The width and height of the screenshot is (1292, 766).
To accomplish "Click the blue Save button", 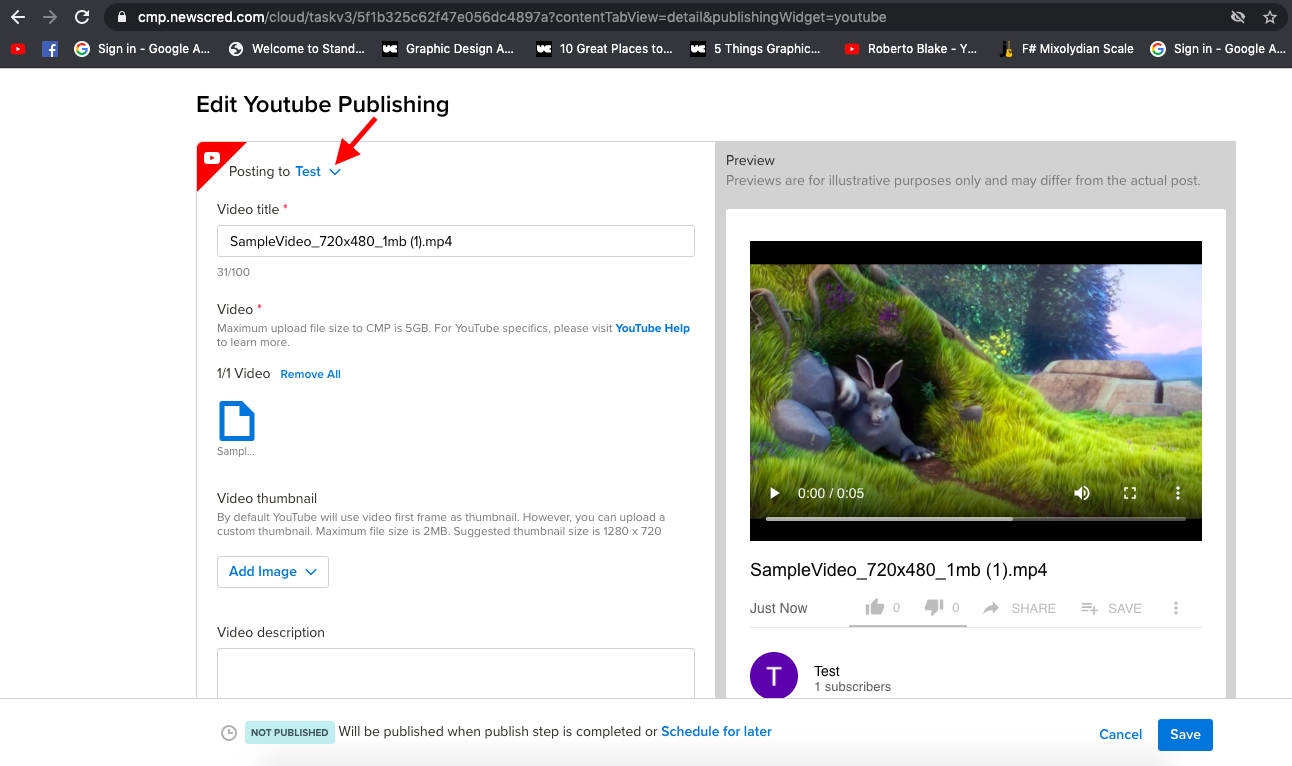I will click(1185, 734).
